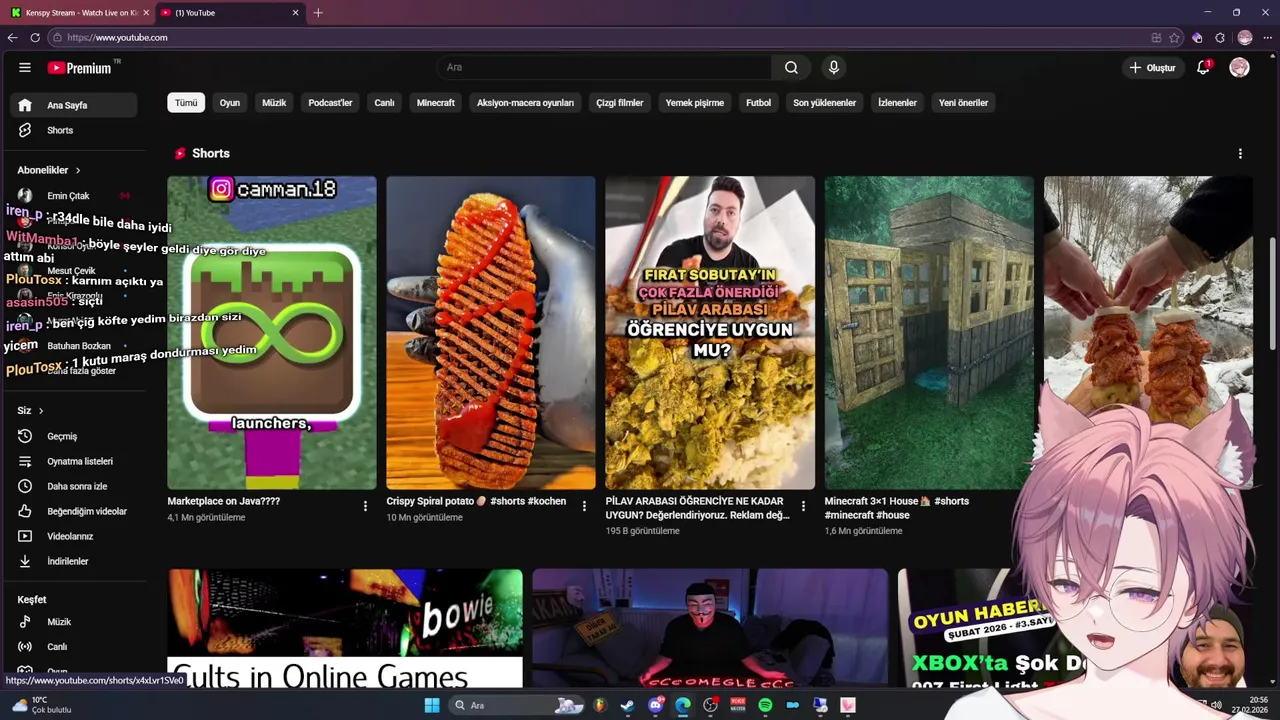The height and width of the screenshot is (720, 1280).
Task: Open Daha sonra izle list
Action: click(x=74, y=486)
